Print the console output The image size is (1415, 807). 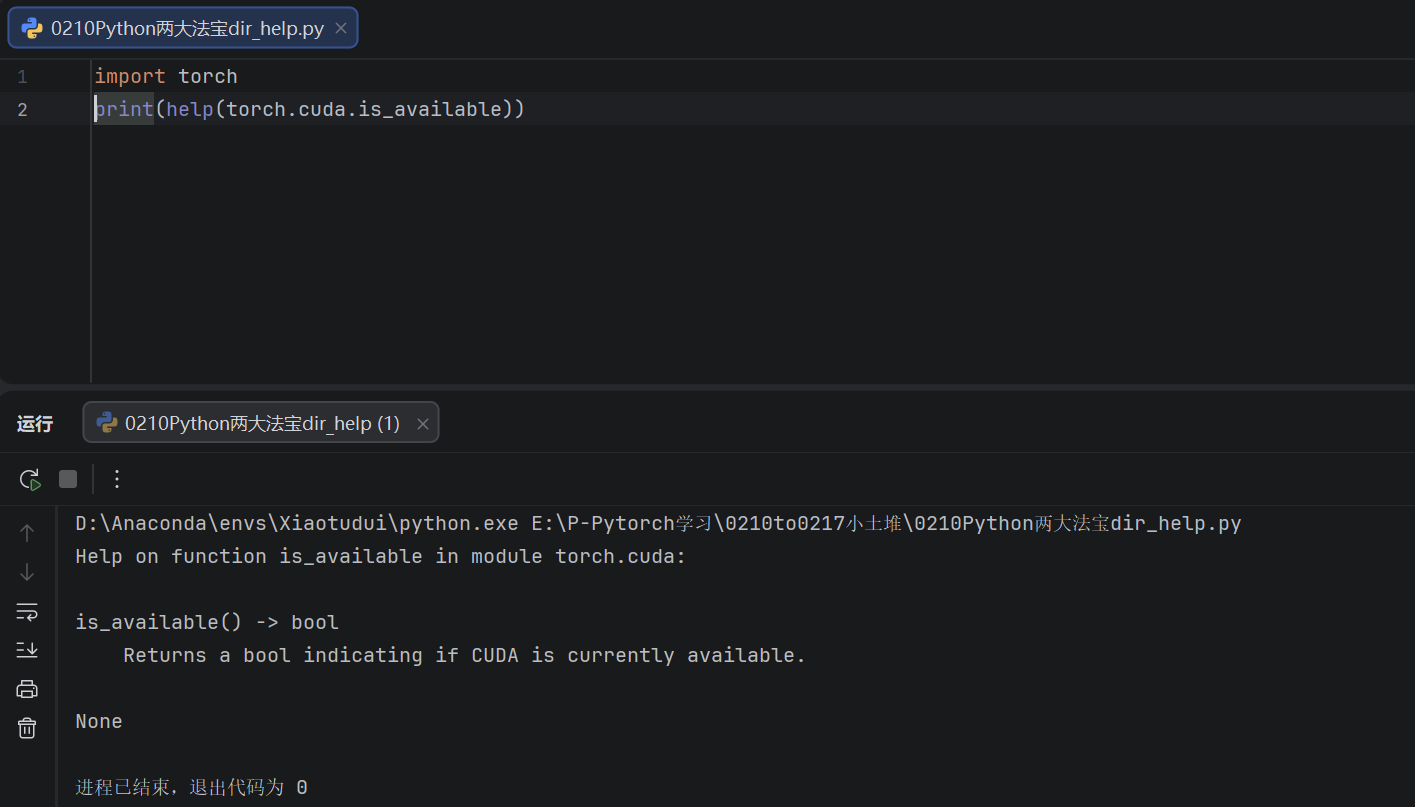(27, 689)
